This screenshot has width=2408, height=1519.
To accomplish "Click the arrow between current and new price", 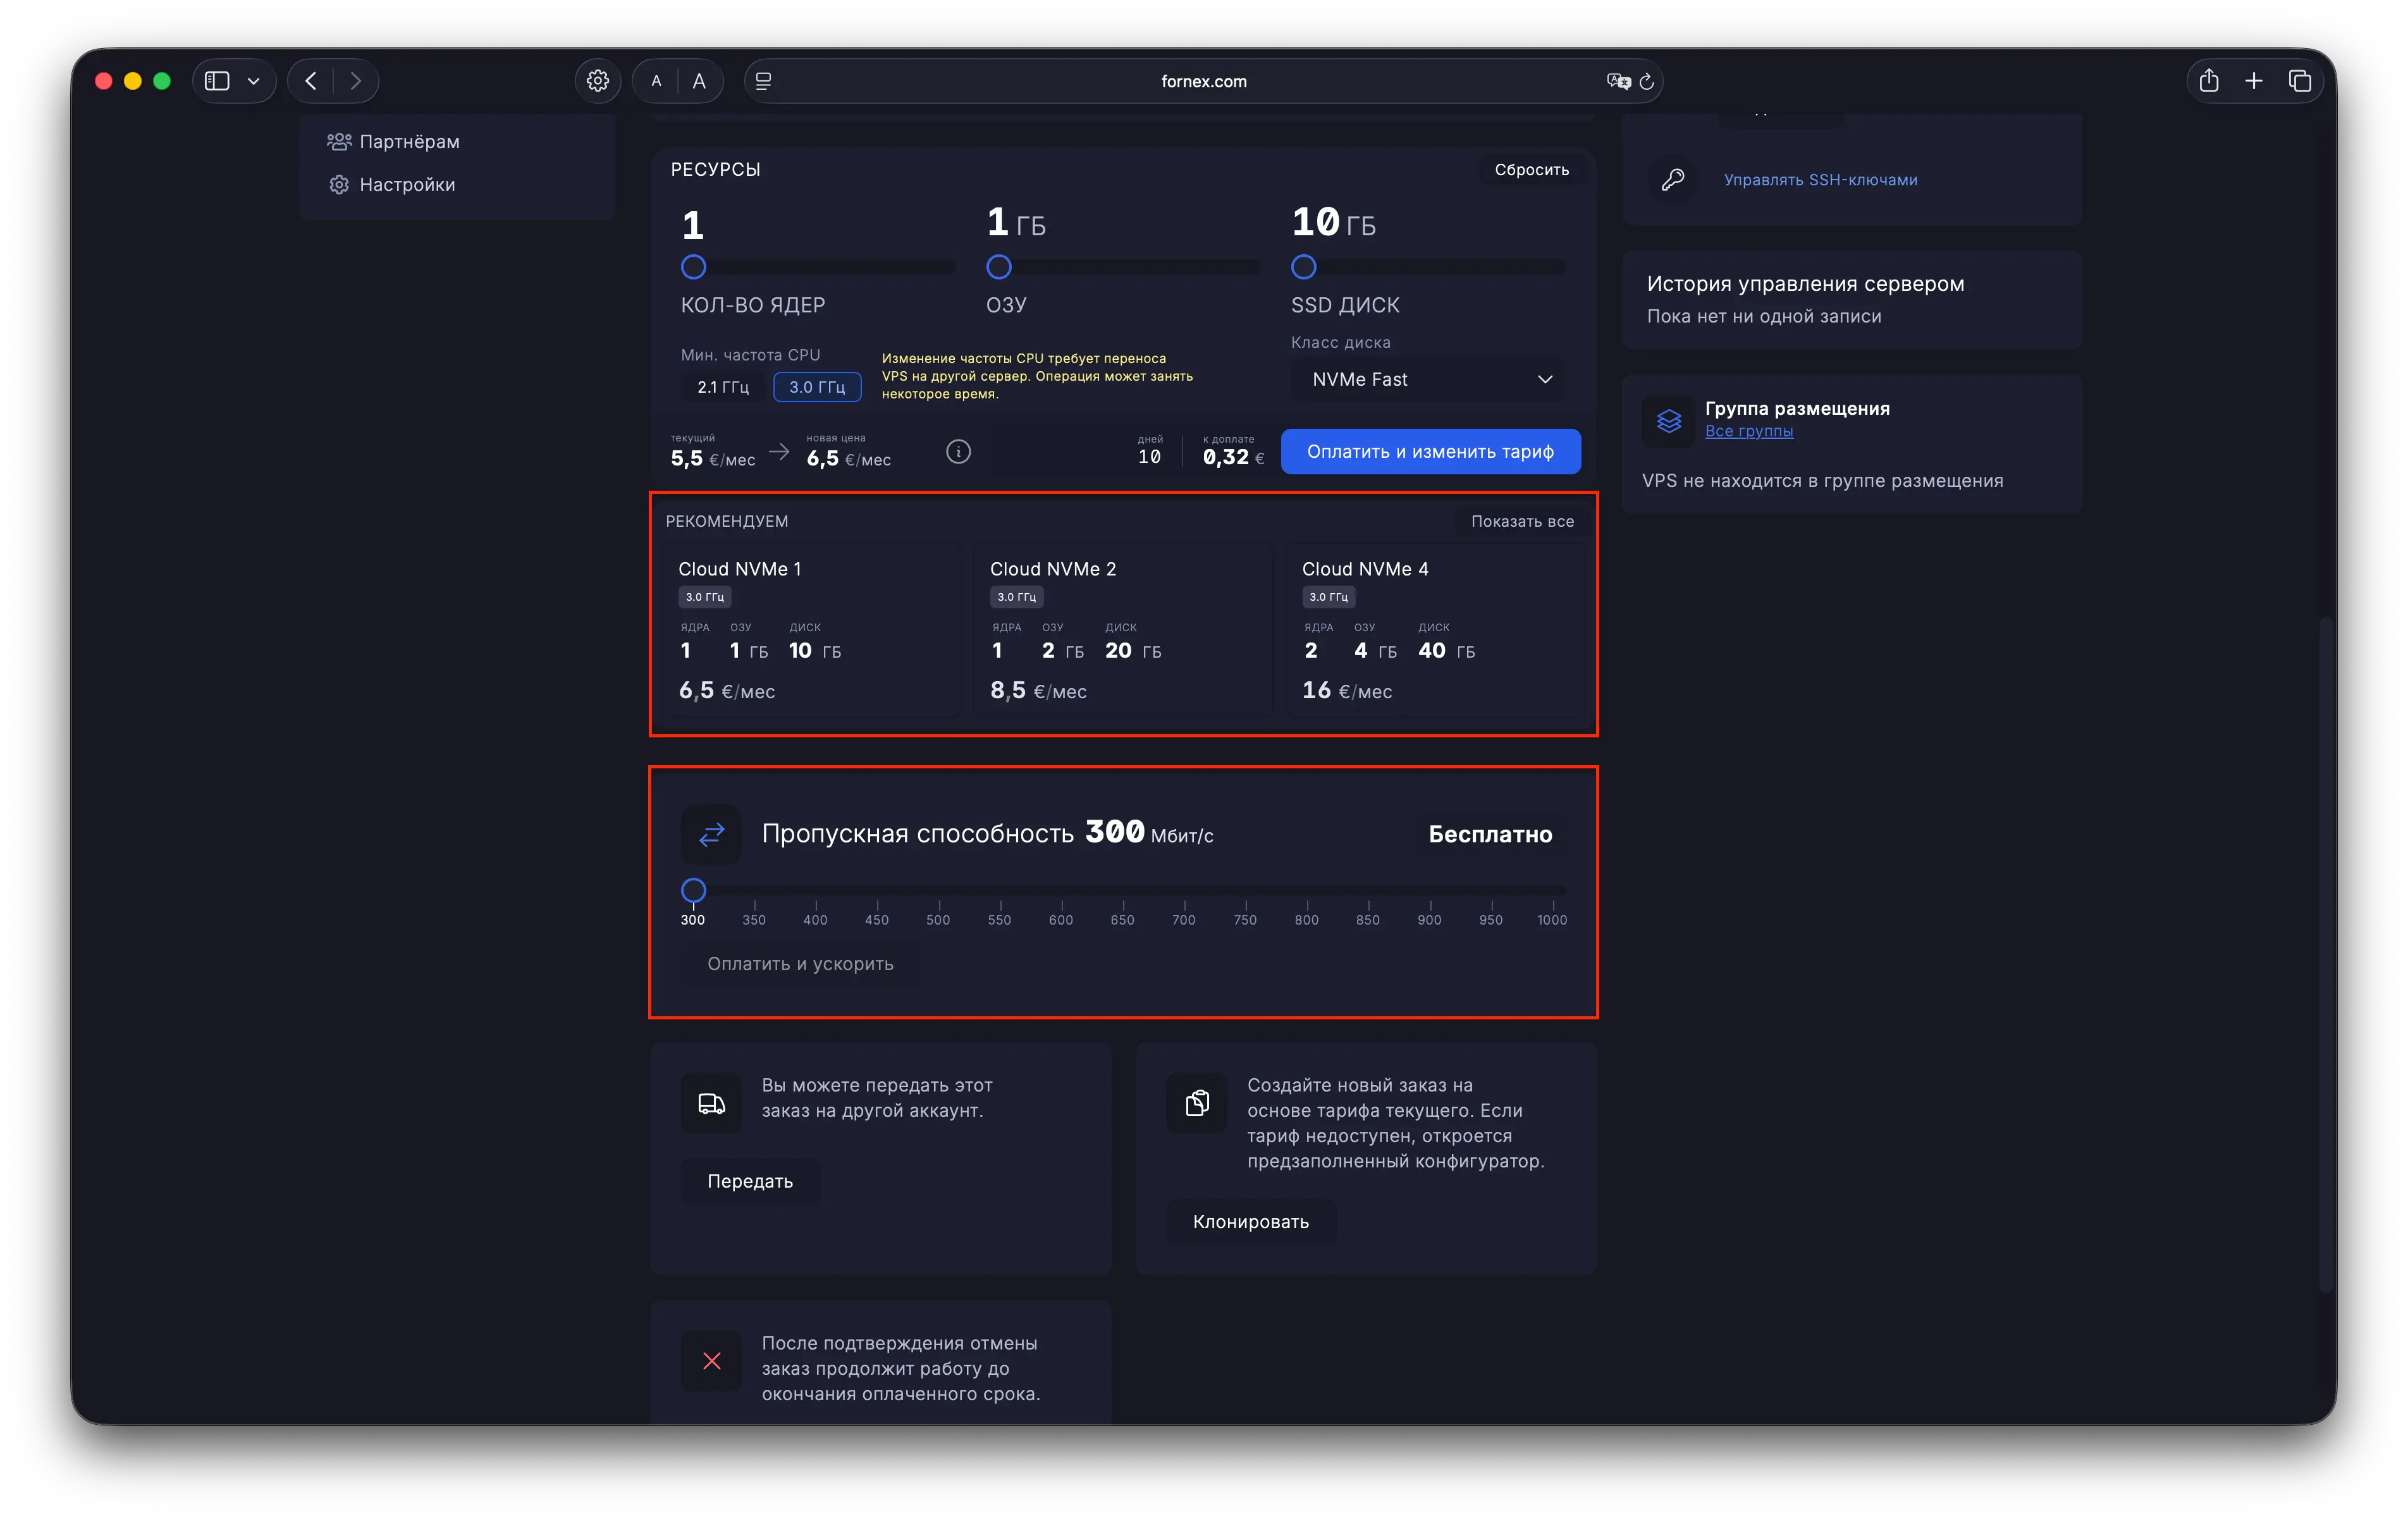I will tap(779, 453).
